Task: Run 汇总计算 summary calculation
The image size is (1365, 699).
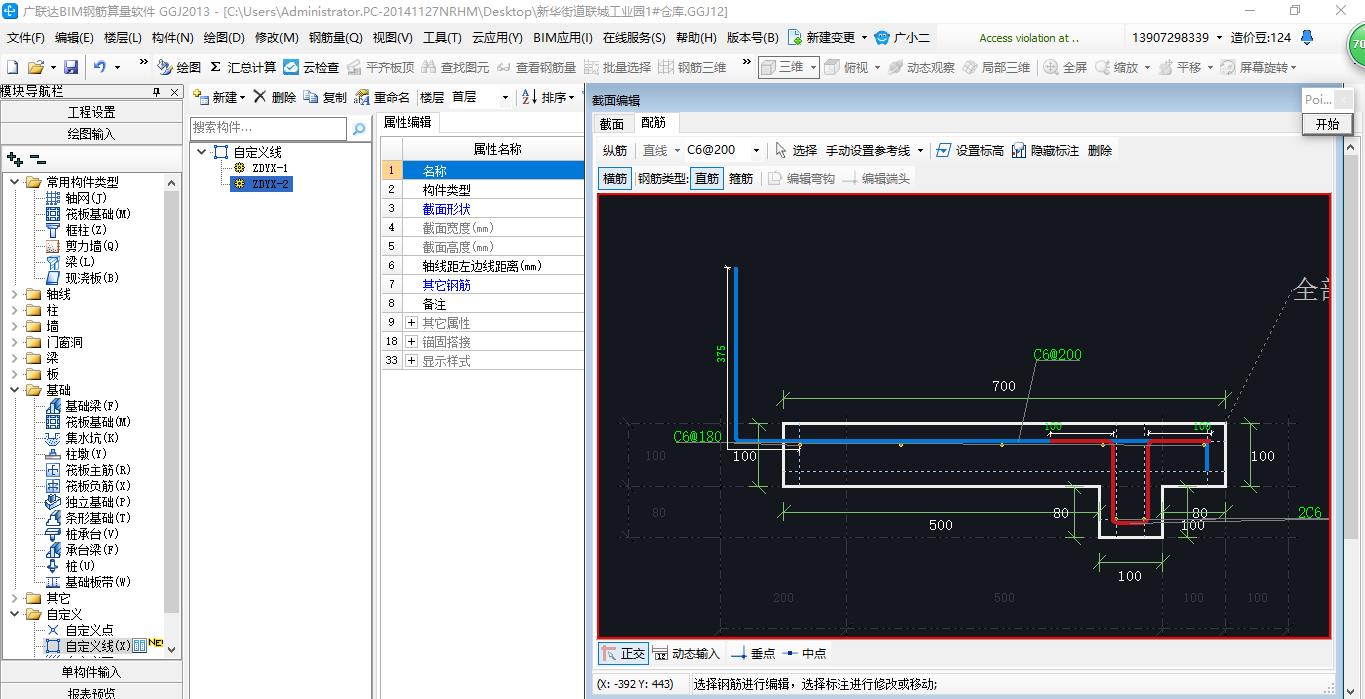Action: [x=243, y=67]
